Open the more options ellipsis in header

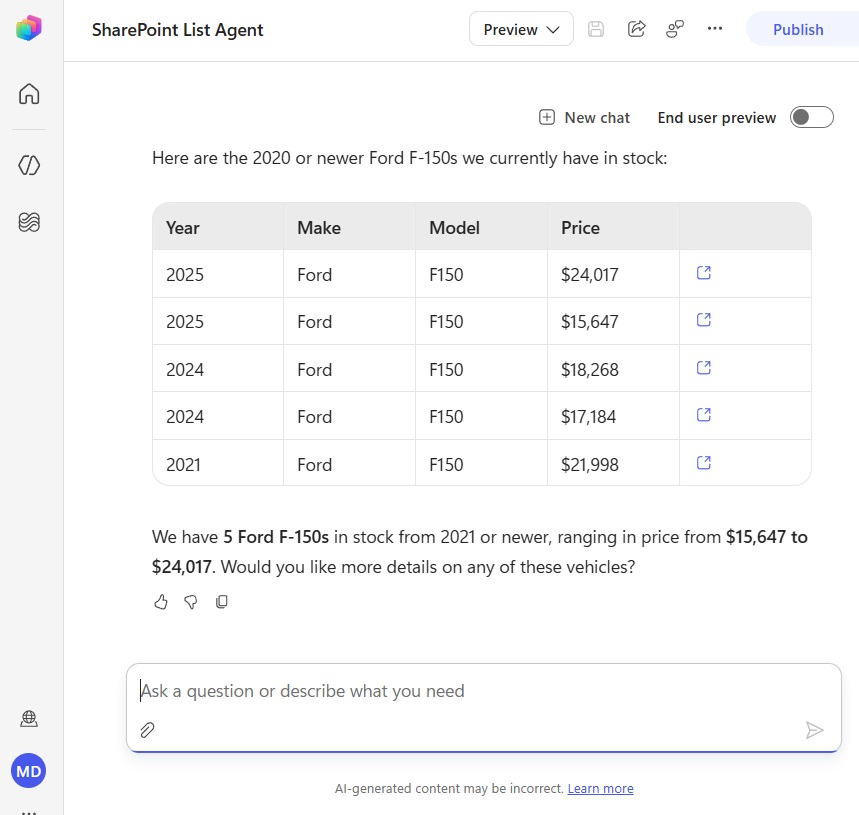pyautogui.click(x=715, y=28)
